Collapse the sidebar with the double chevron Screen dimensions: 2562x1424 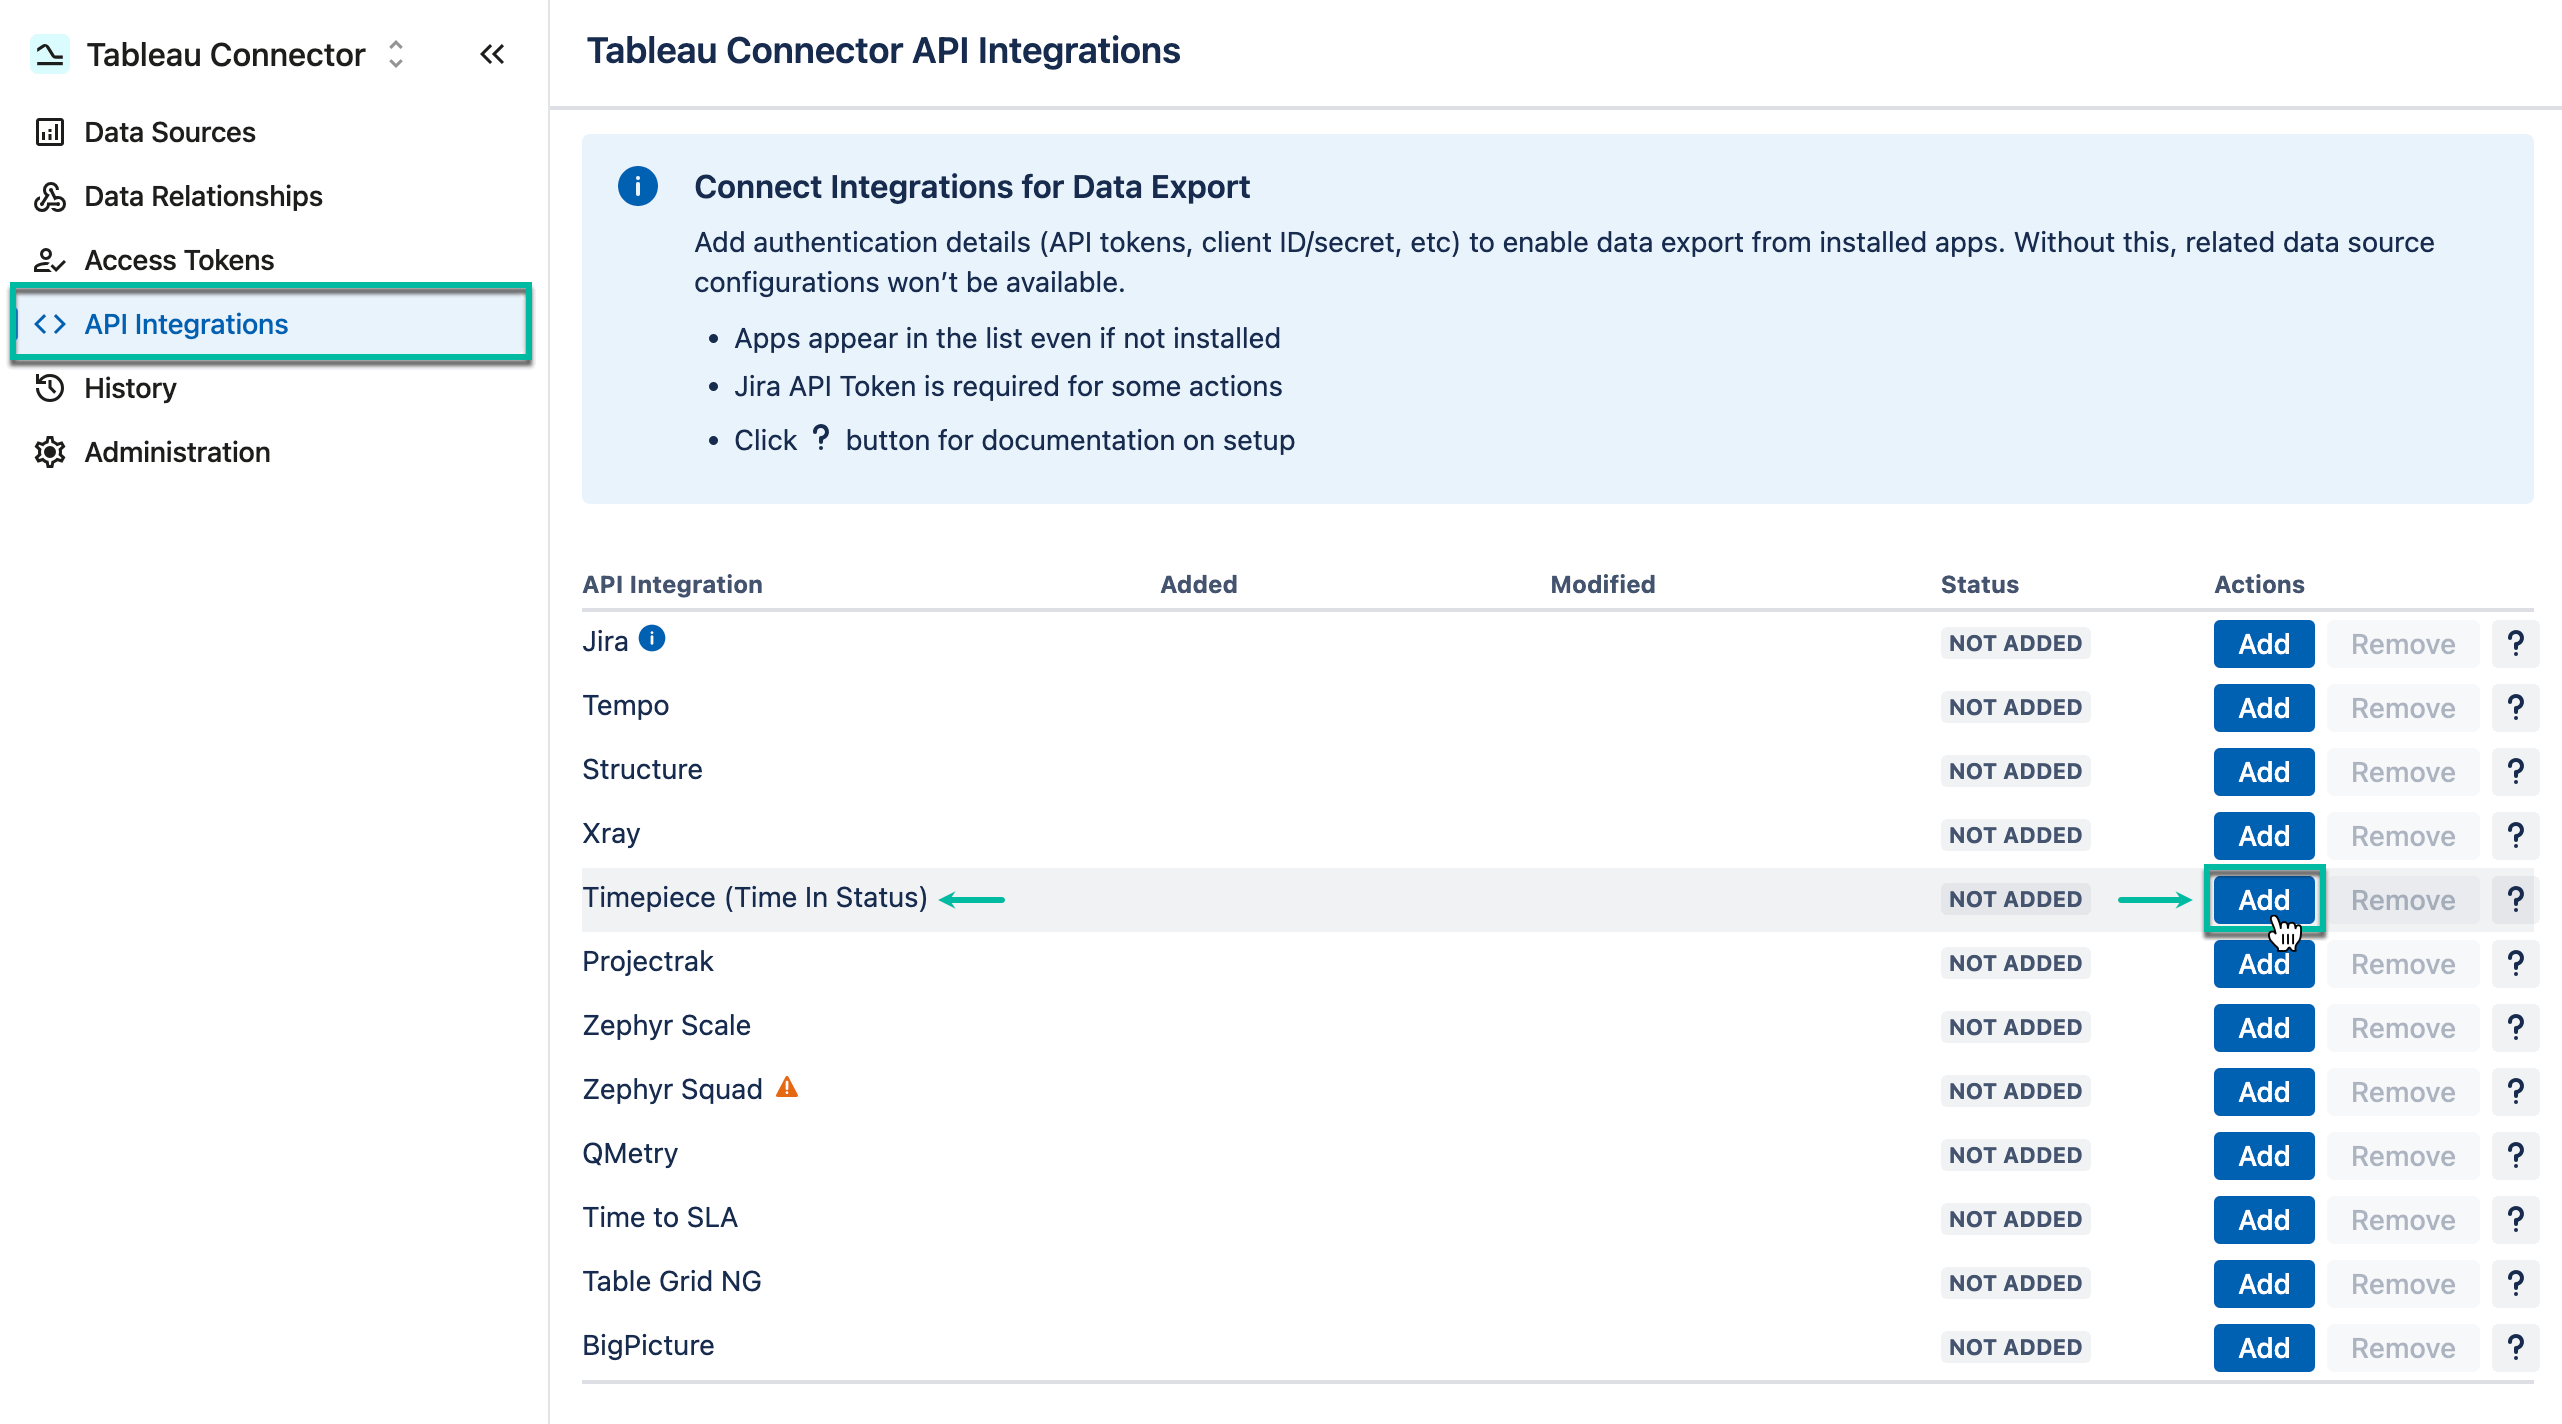coord(491,54)
